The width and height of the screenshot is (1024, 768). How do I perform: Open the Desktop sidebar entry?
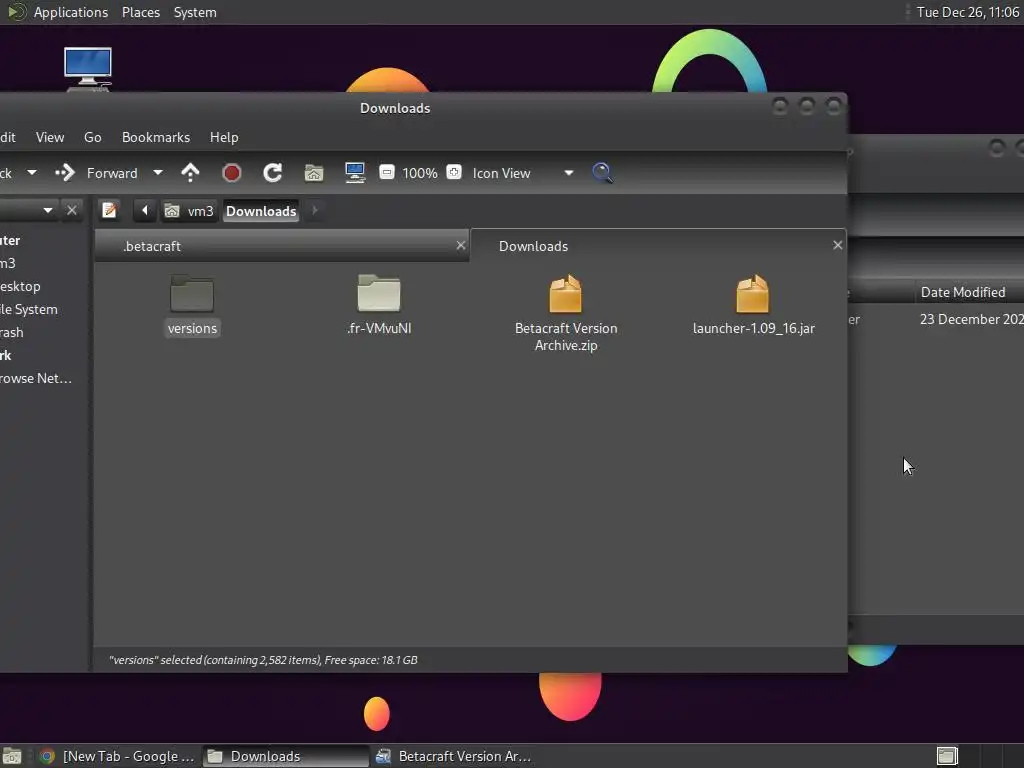[20, 287]
